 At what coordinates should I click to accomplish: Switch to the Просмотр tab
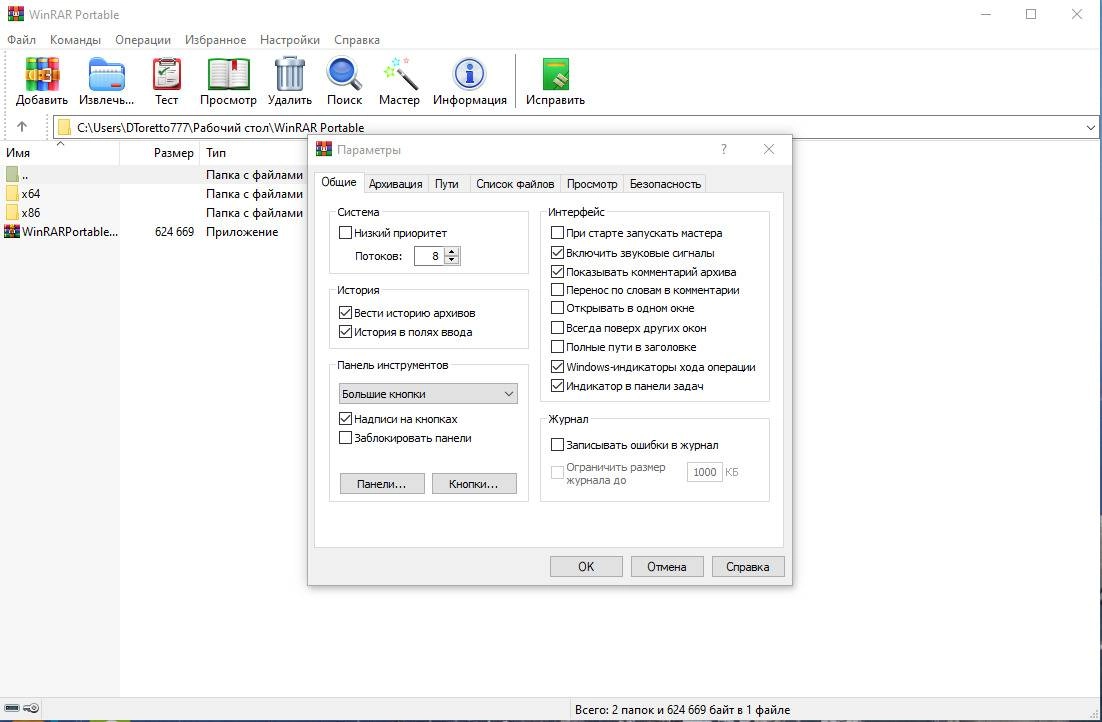(592, 183)
